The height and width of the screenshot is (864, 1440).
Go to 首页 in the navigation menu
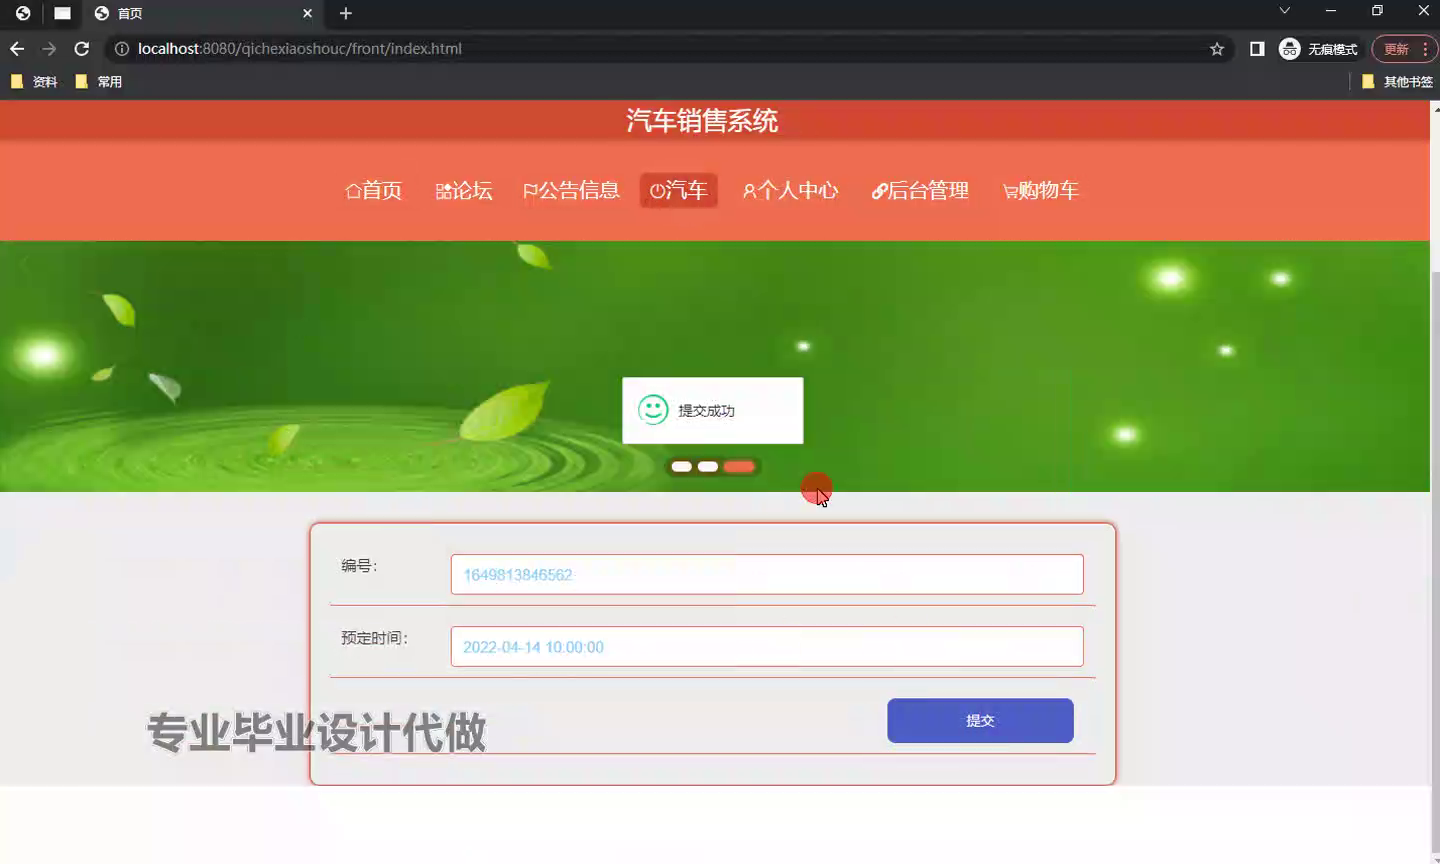pos(374,190)
